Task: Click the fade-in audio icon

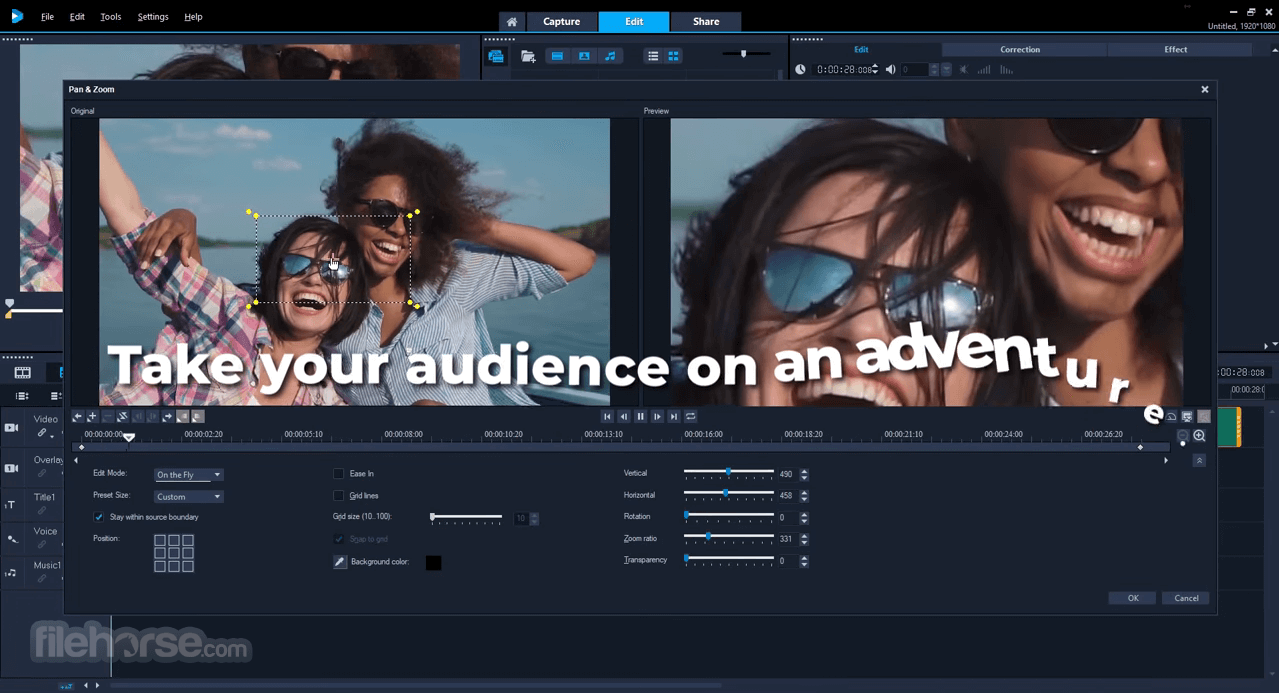Action: point(984,70)
